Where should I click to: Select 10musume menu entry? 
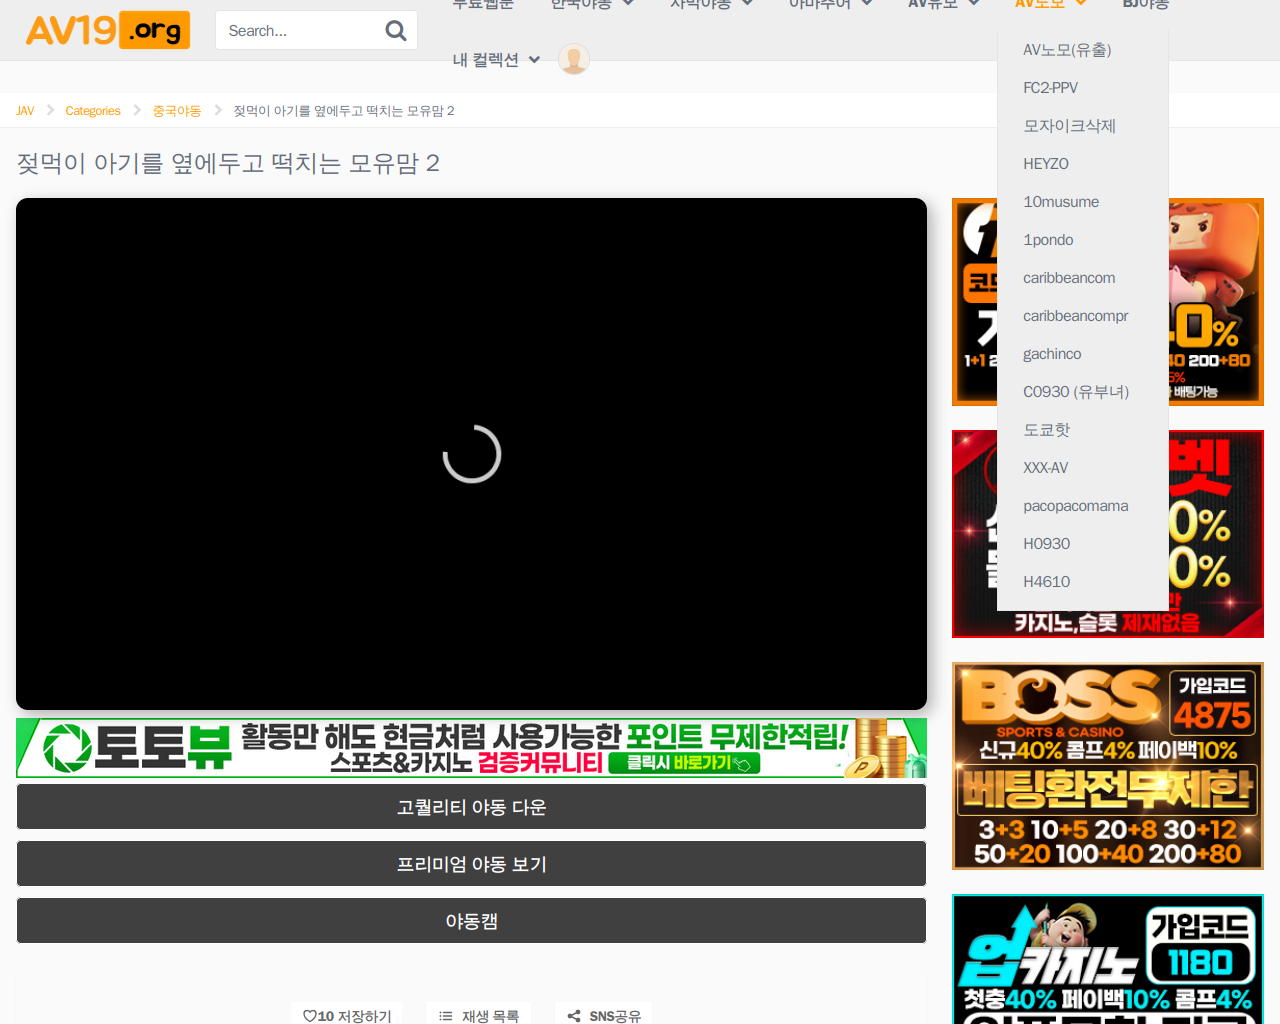point(1061,202)
